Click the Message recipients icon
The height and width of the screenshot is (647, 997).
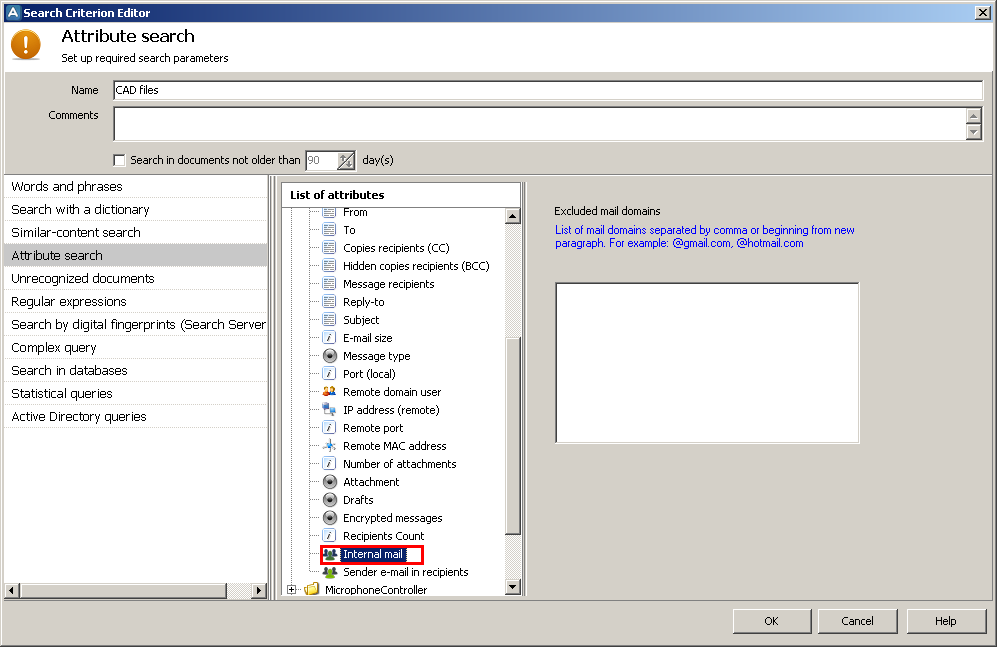point(329,283)
